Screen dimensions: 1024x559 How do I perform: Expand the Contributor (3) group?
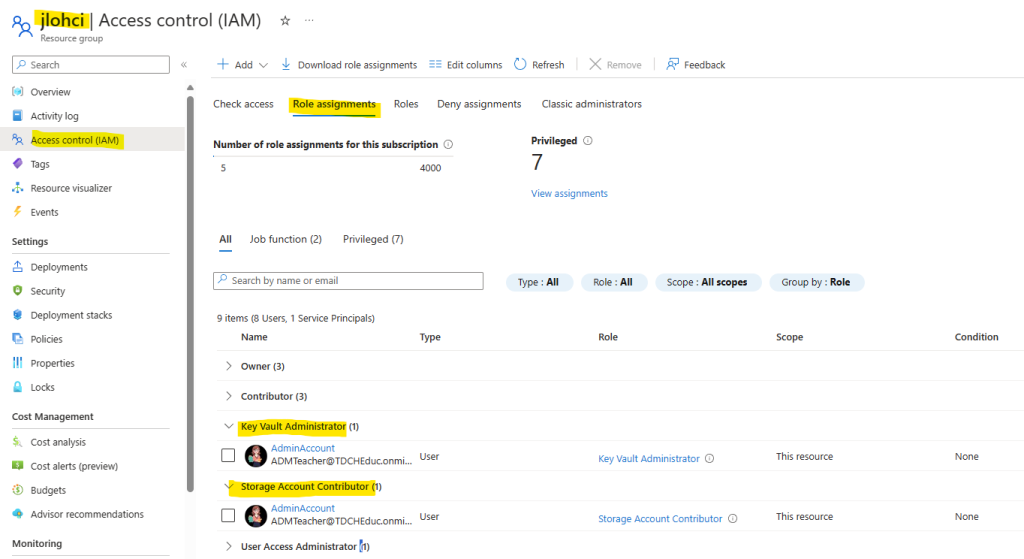click(x=229, y=396)
